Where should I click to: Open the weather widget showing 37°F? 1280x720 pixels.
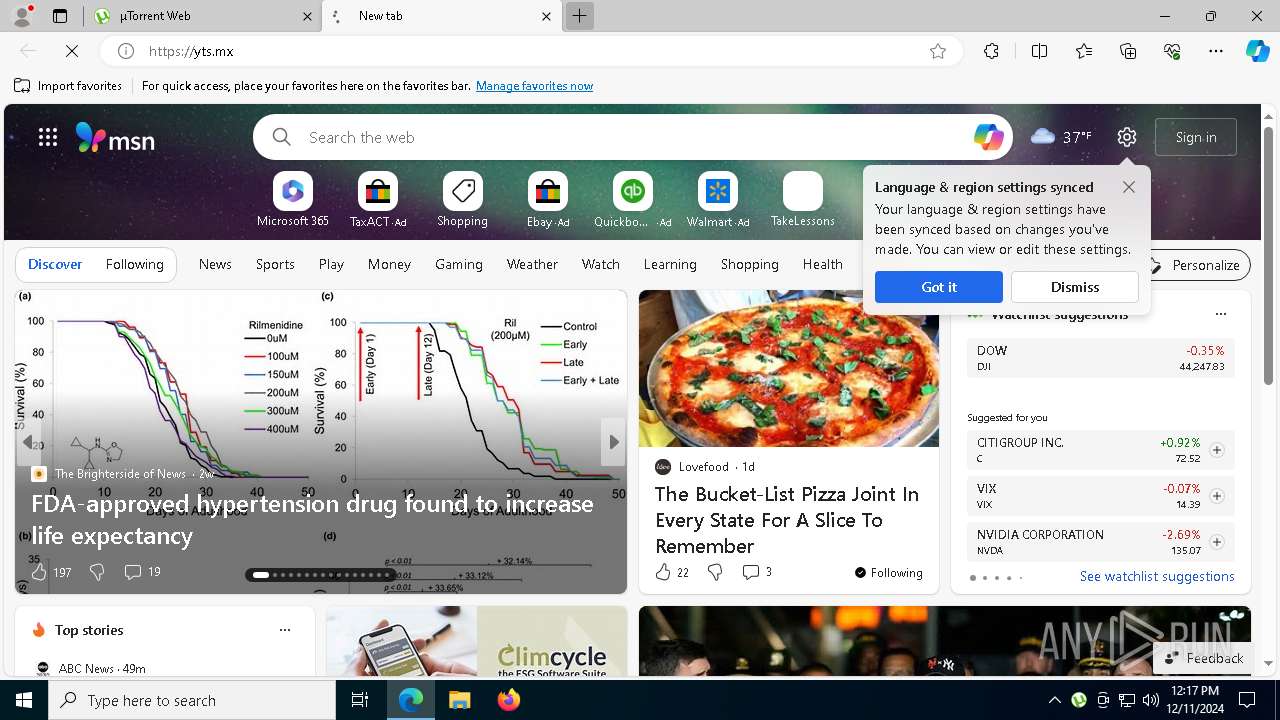1061,137
